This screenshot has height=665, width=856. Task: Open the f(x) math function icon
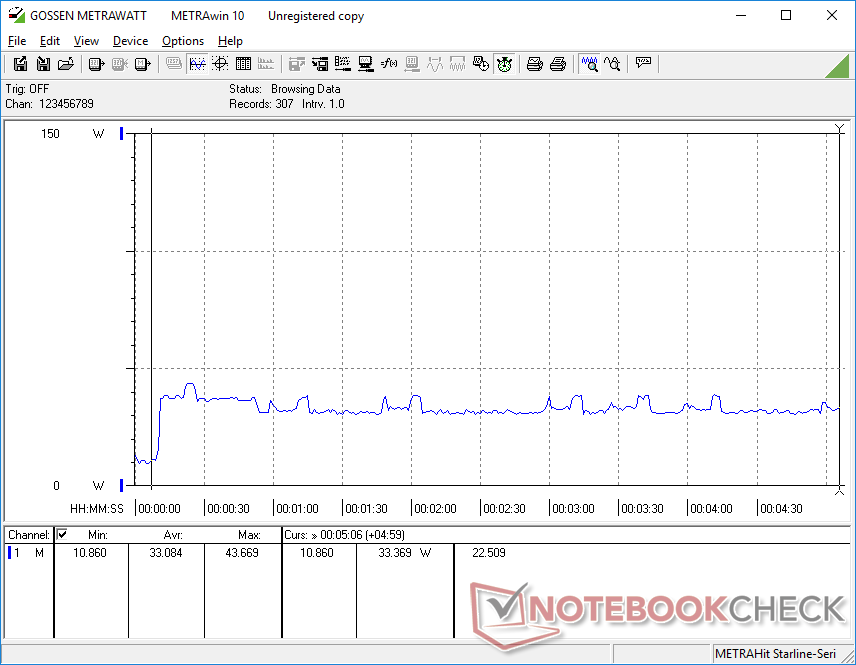pyautogui.click(x=389, y=64)
